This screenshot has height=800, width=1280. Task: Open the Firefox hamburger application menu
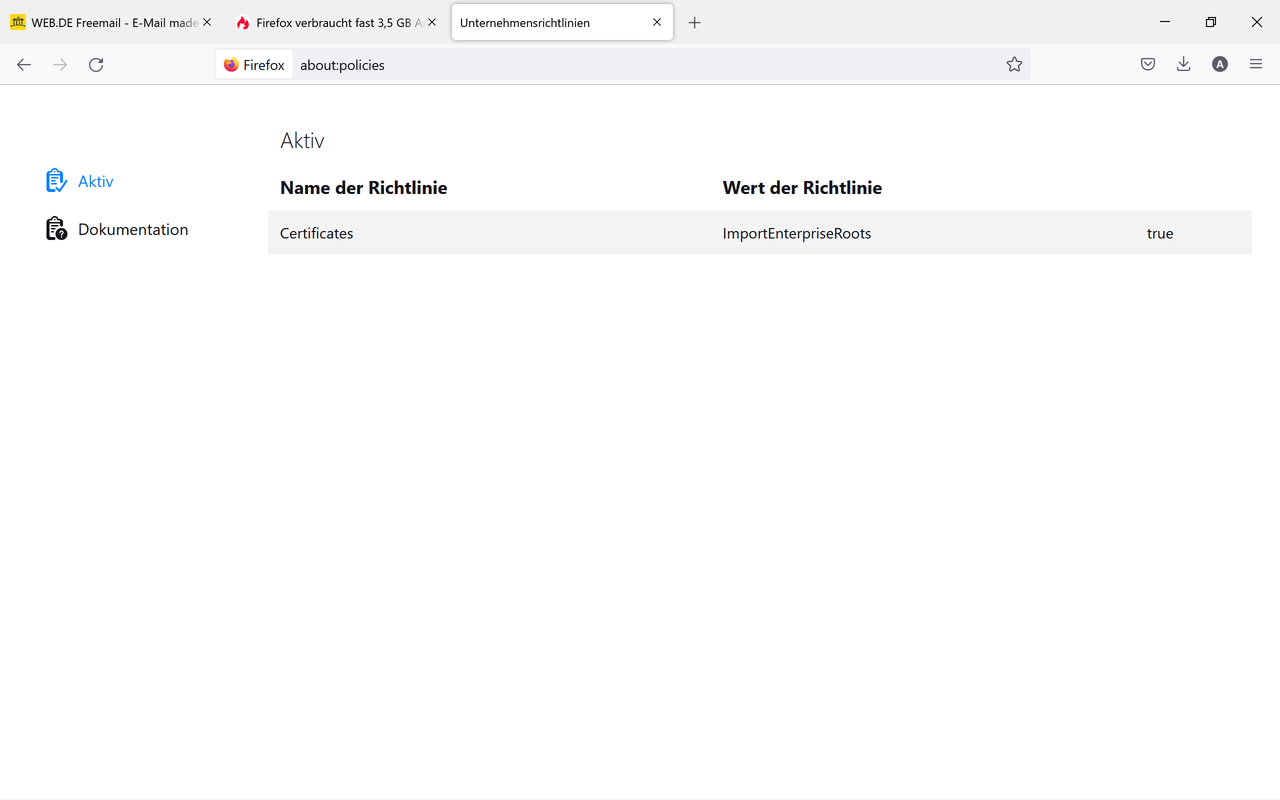1256,65
